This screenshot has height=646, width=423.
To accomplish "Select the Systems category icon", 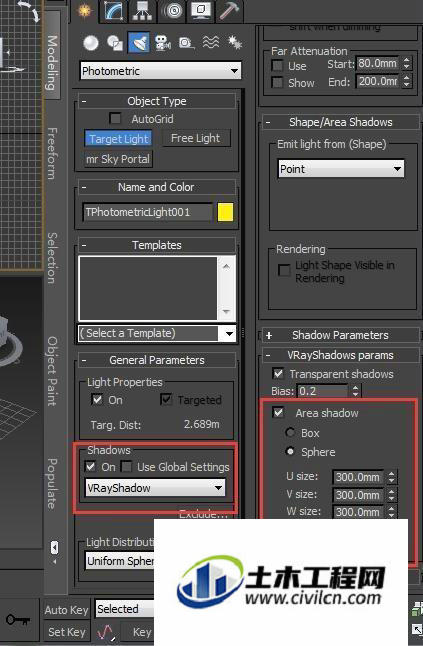I will pos(235,43).
